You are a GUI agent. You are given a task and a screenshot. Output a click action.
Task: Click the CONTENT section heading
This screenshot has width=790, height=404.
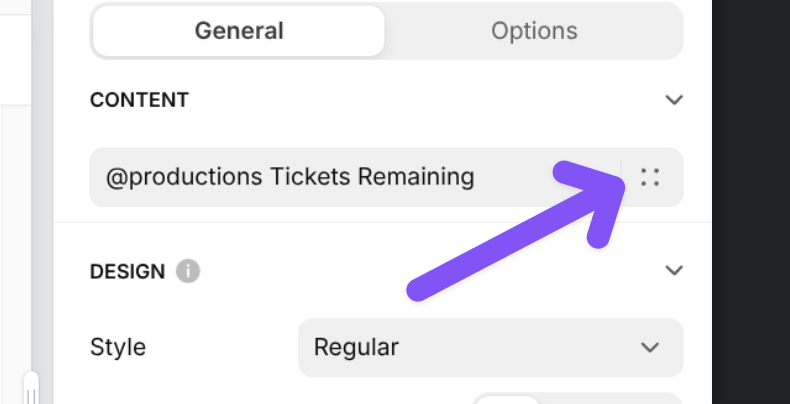(x=139, y=100)
